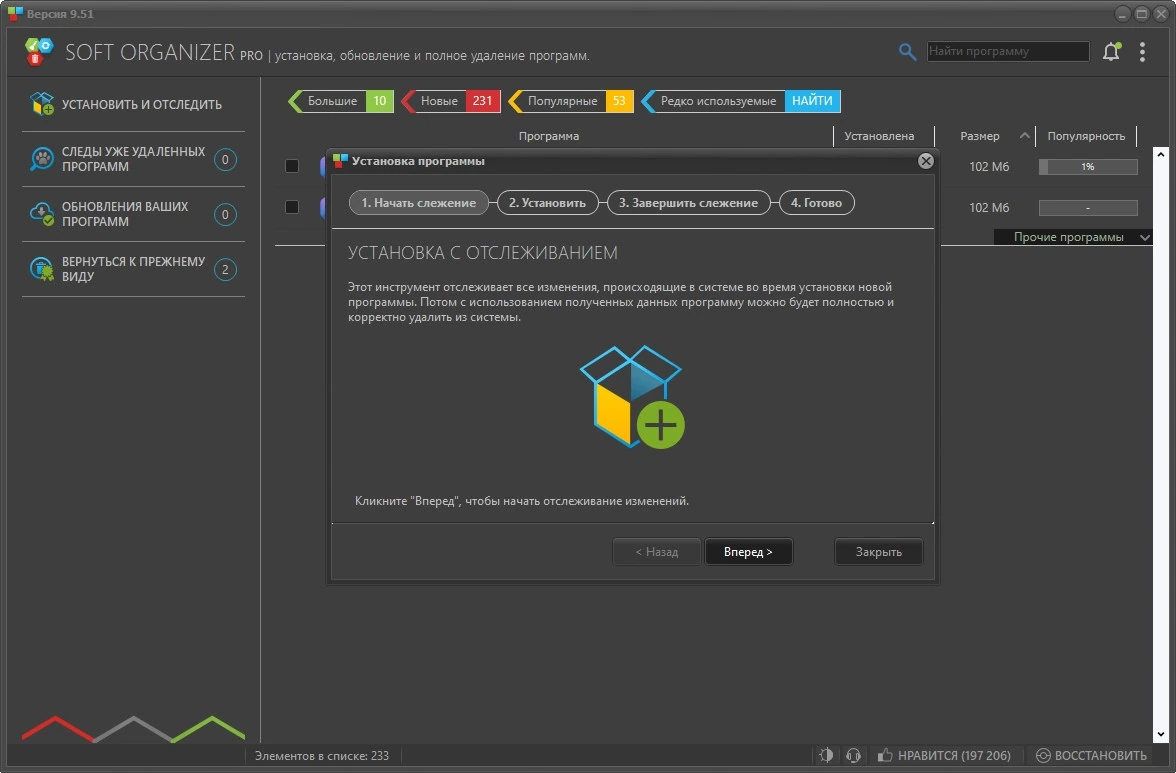Click the blue НАЙТИ button
The height and width of the screenshot is (773, 1176).
click(812, 100)
